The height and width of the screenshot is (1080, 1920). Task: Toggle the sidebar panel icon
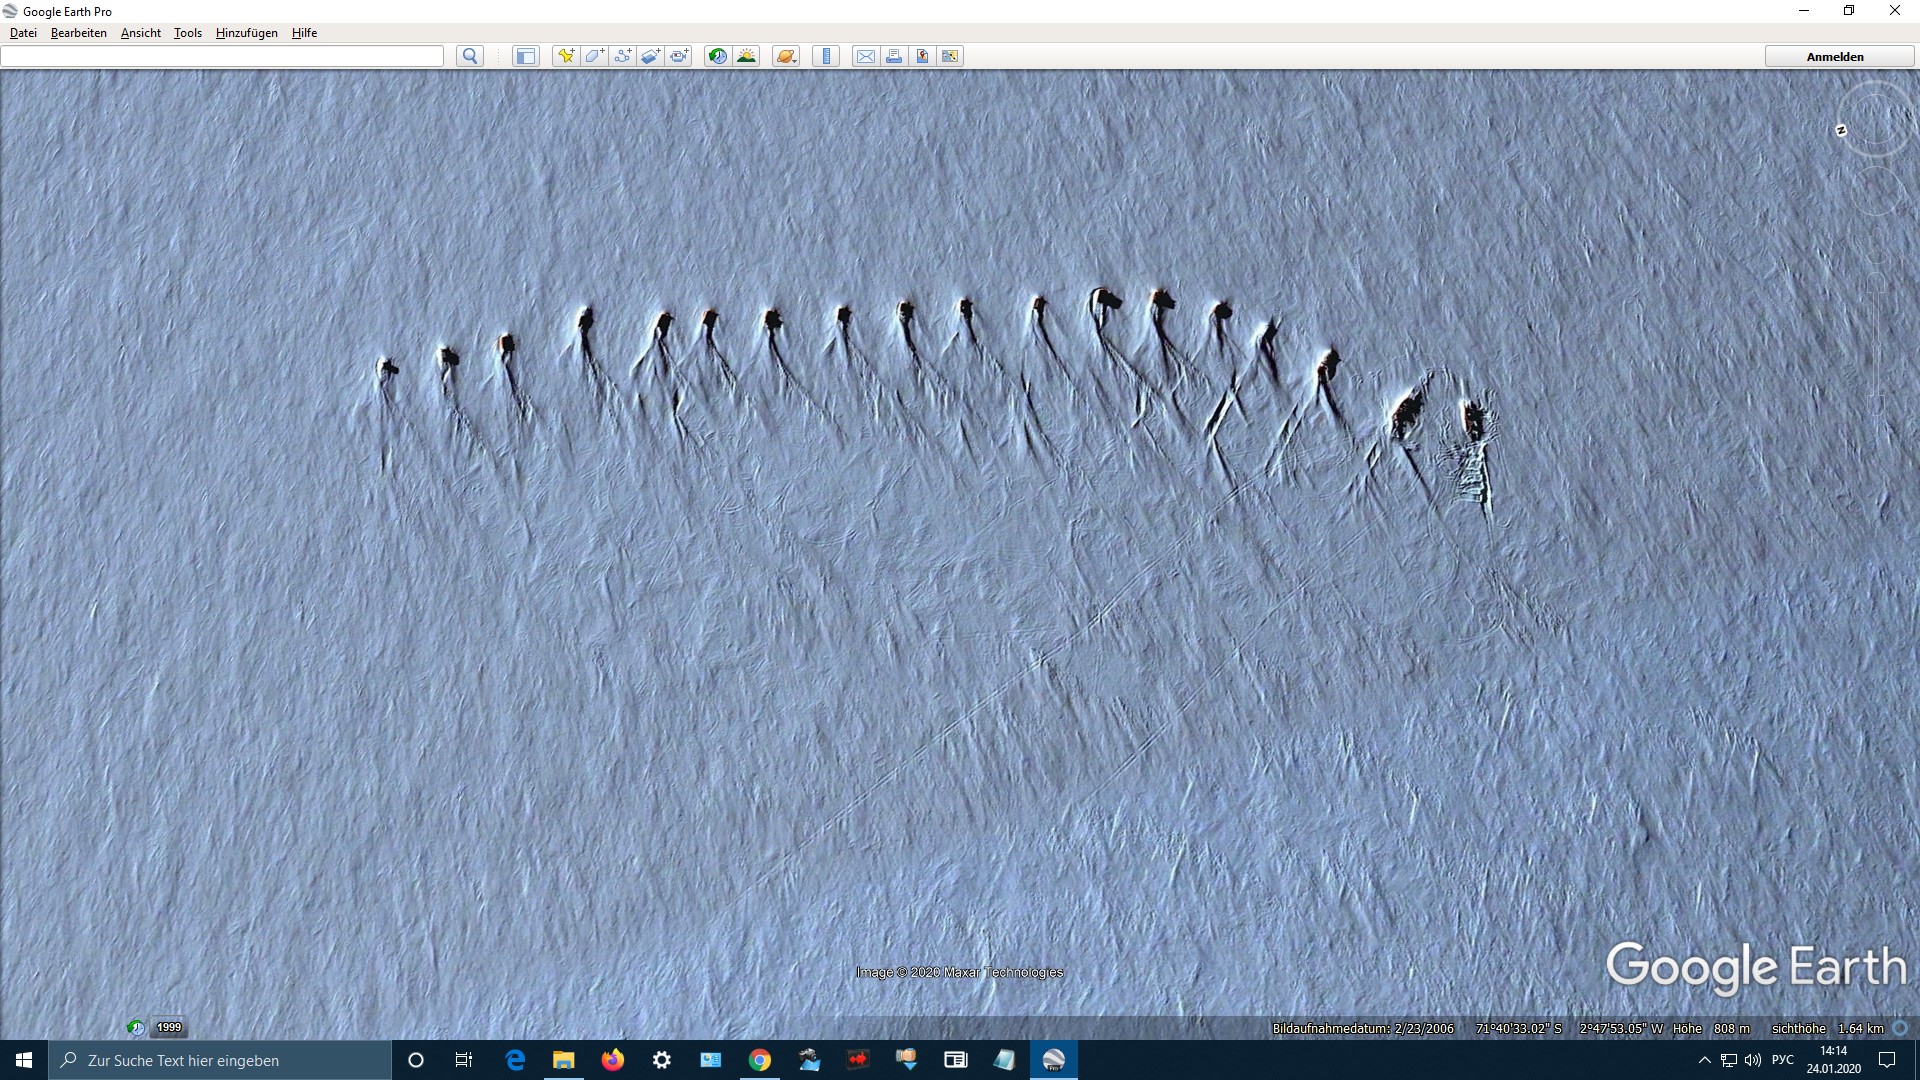click(525, 56)
